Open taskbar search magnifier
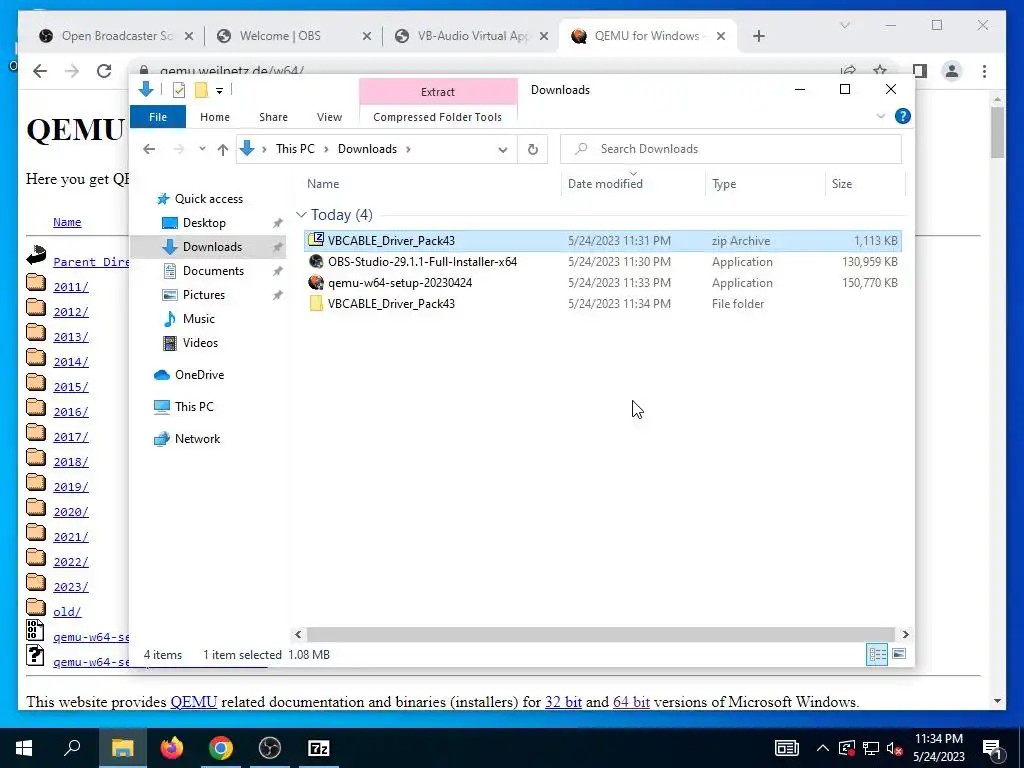1024x768 pixels. tap(72, 748)
